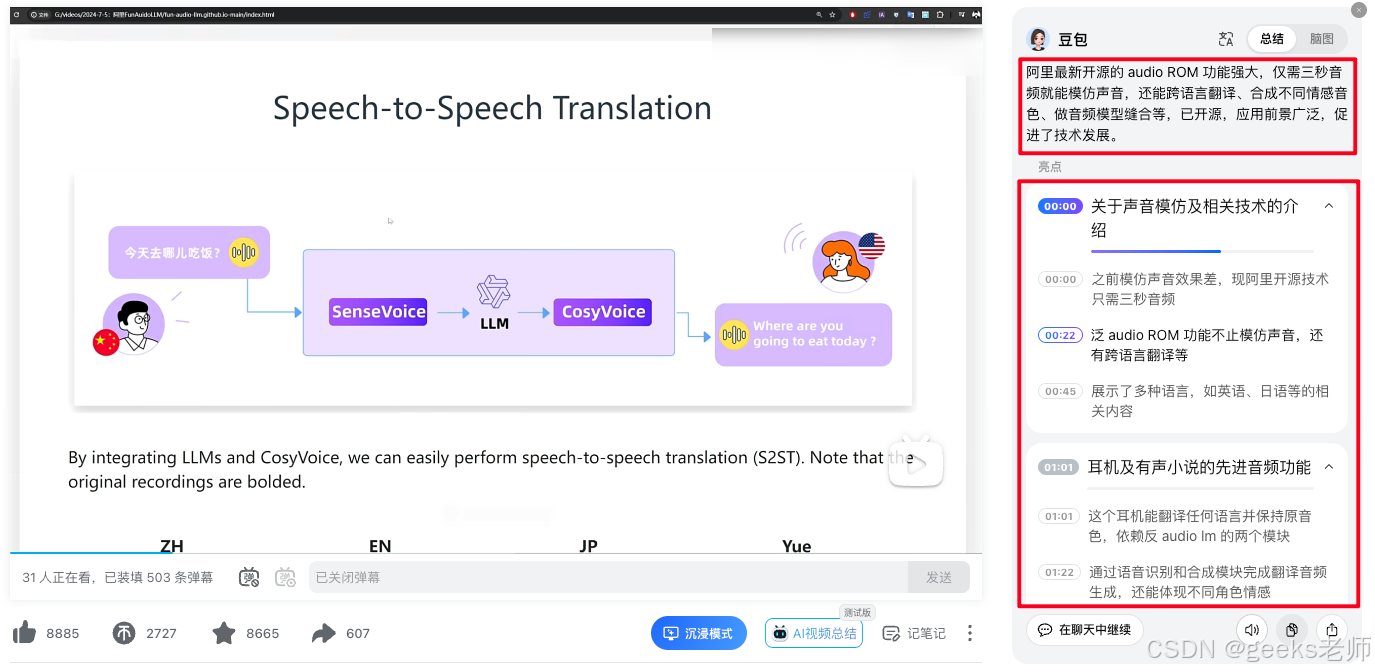Click the browser reload icon
1375x672 pixels.
[16, 15]
